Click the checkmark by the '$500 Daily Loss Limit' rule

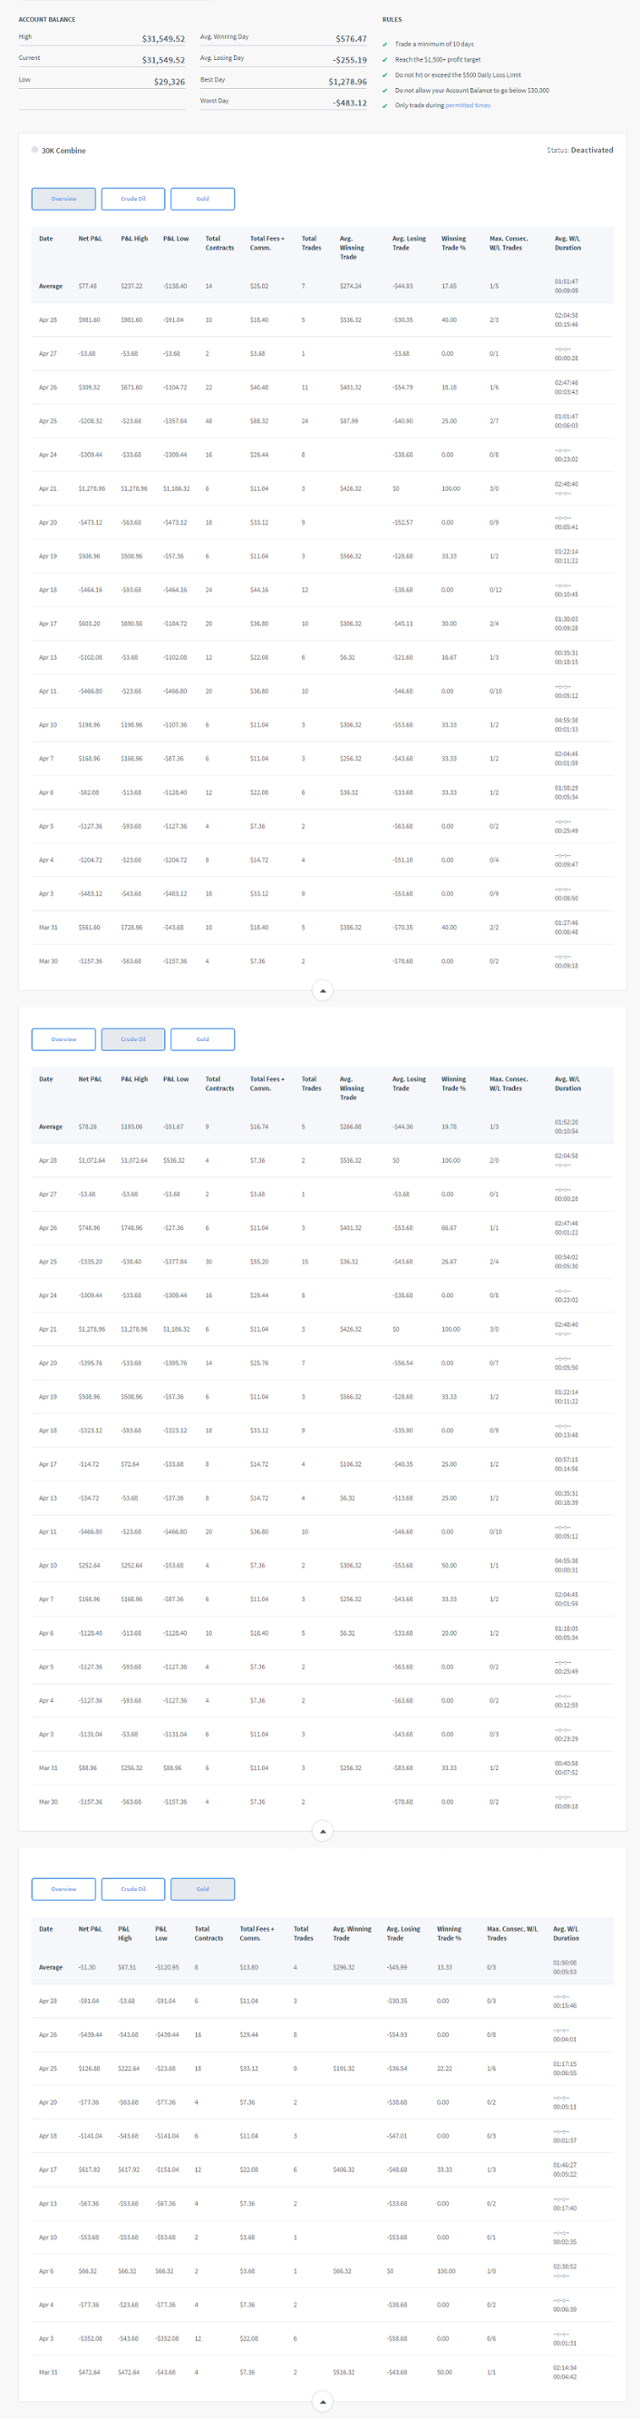tap(385, 75)
